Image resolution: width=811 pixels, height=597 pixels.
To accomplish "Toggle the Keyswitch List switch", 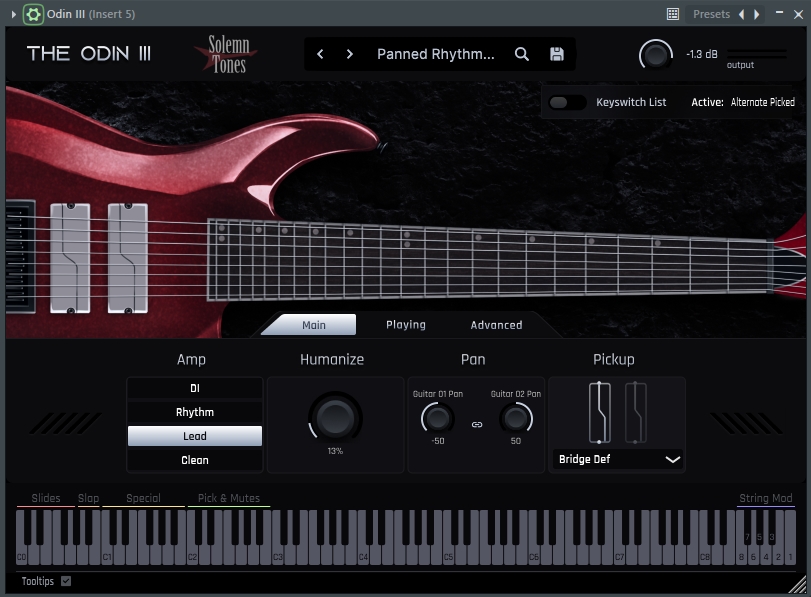I will [566, 102].
